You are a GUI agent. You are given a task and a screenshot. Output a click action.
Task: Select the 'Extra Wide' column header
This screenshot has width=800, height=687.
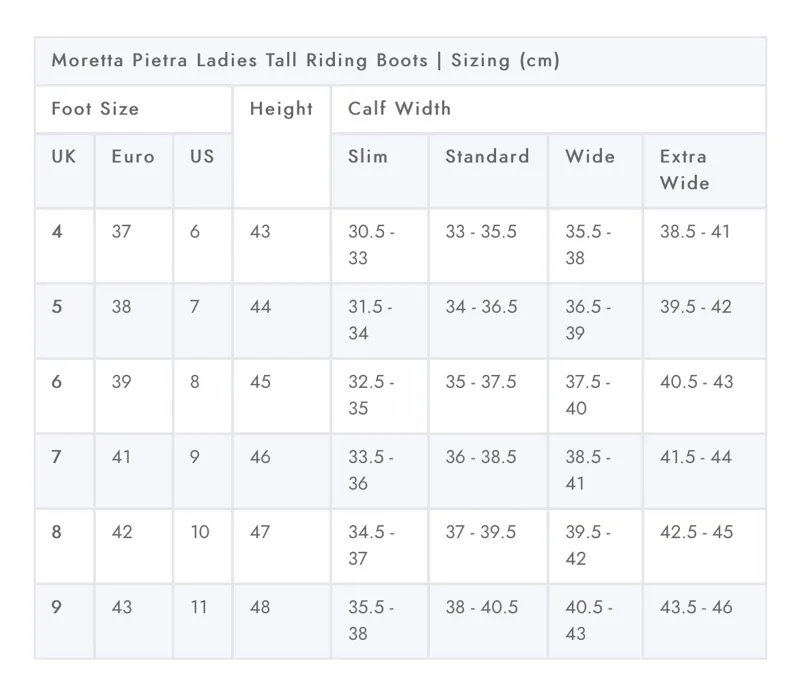point(685,170)
